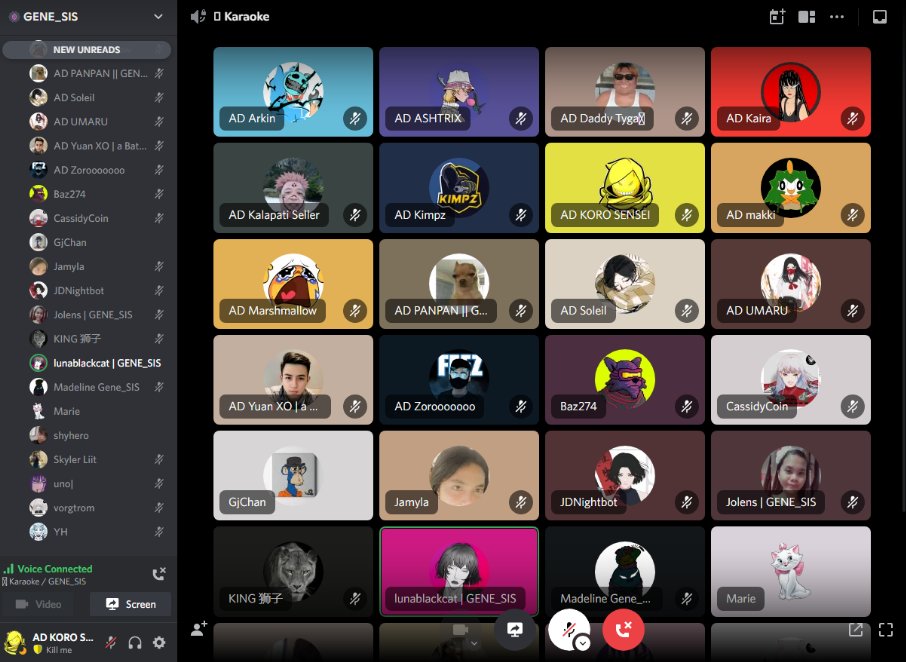The height and width of the screenshot is (662, 906).
Task: Select AD KORO SENSEI yellow tile
Action: pyautogui.click(x=625, y=188)
